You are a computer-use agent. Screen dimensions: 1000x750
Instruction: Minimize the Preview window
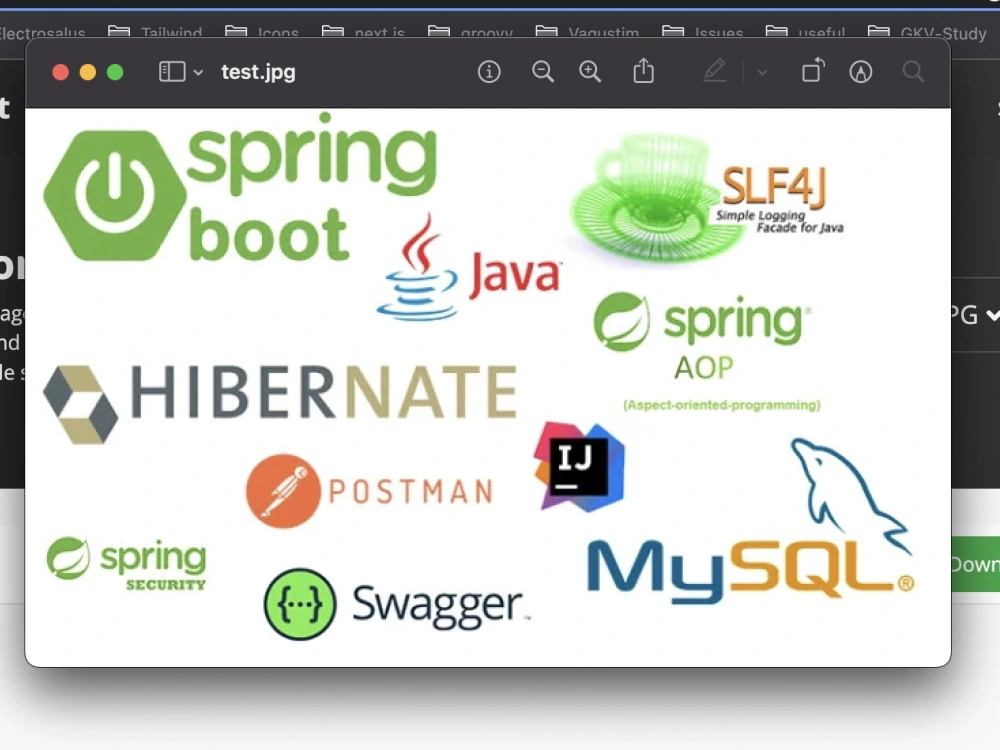87,71
